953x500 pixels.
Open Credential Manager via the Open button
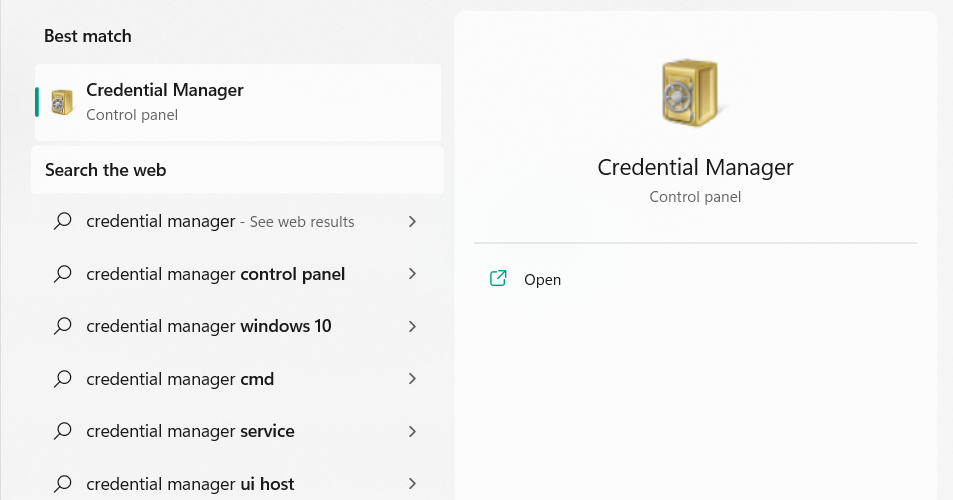tap(542, 280)
